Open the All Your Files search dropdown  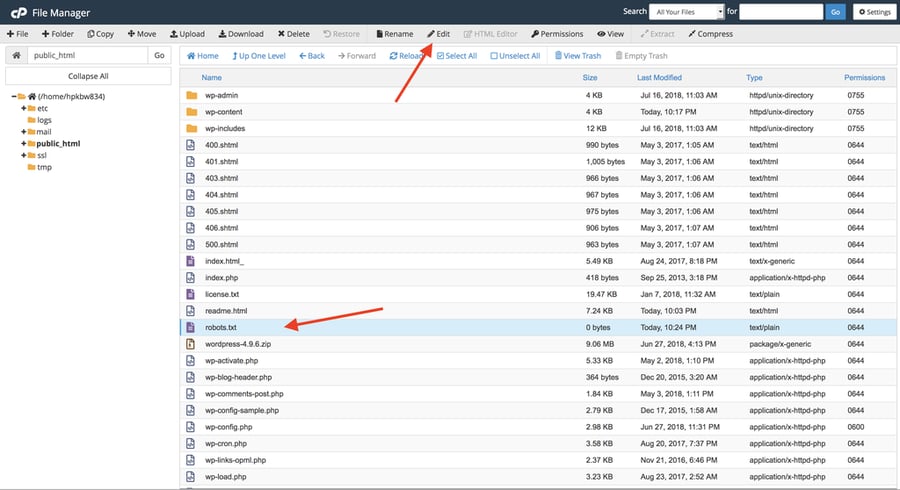[x=685, y=12]
